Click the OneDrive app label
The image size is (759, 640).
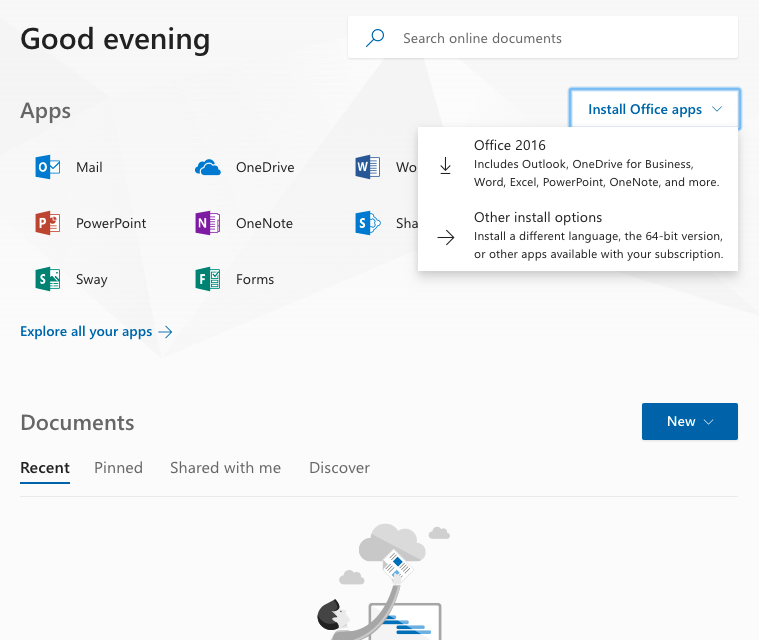(x=265, y=168)
